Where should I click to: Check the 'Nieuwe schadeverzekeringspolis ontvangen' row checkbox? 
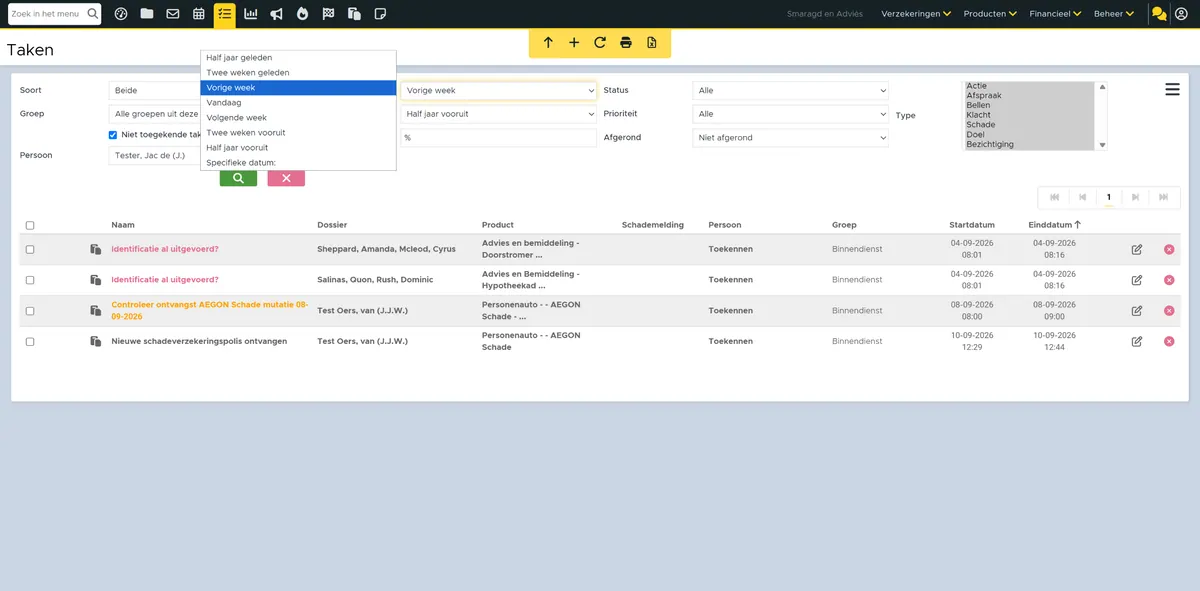[x=30, y=342]
